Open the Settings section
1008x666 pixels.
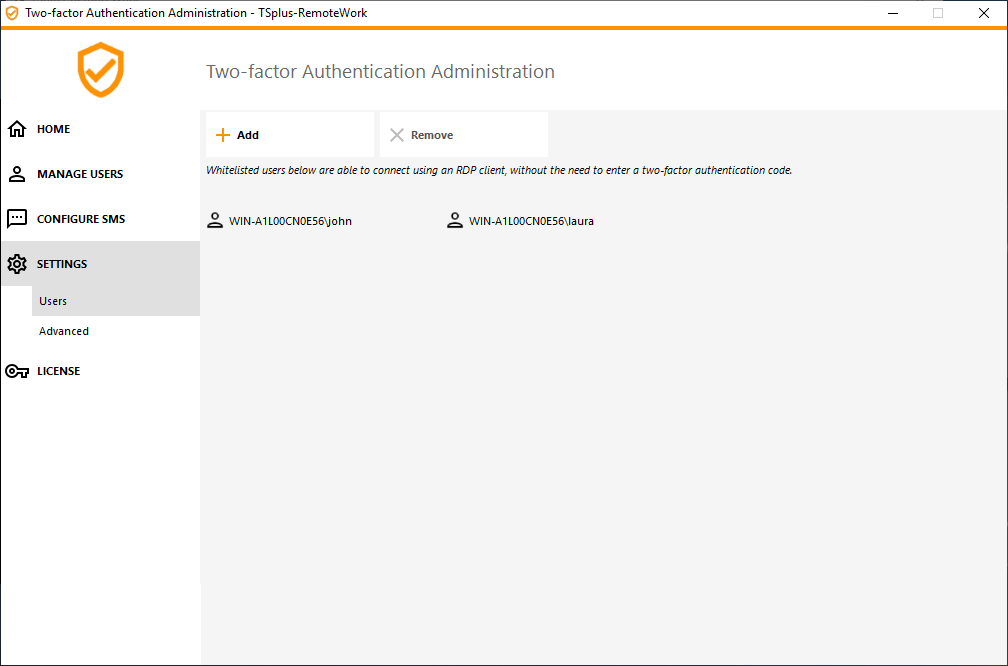pos(60,263)
